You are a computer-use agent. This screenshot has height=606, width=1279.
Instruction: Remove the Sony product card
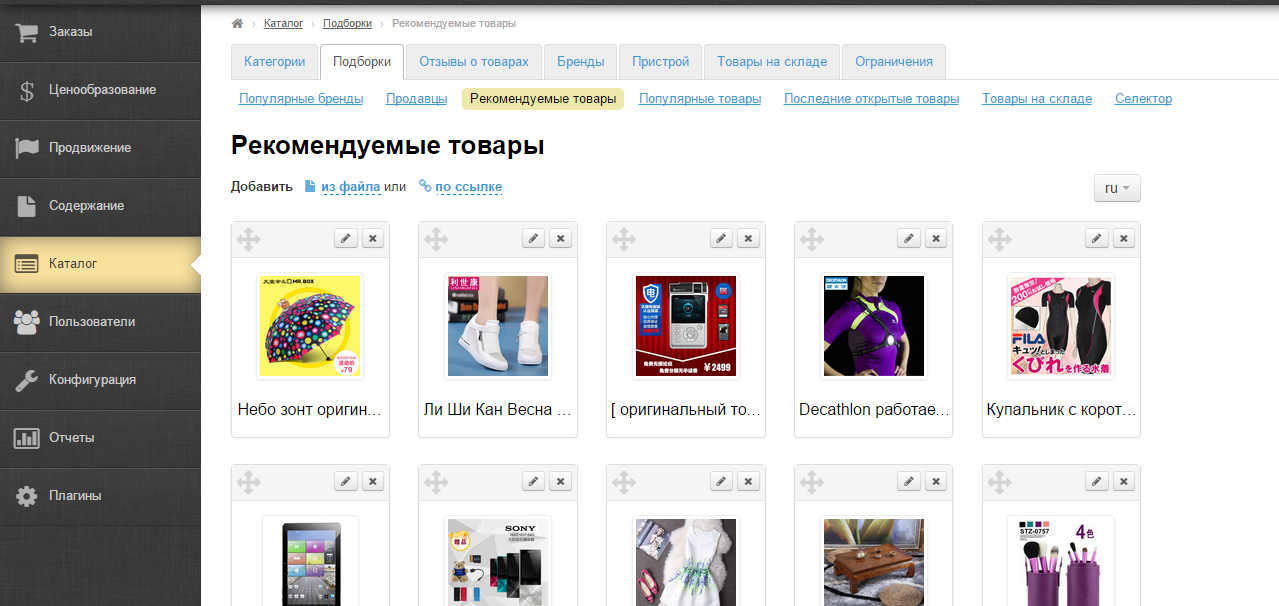pyautogui.click(x=561, y=481)
